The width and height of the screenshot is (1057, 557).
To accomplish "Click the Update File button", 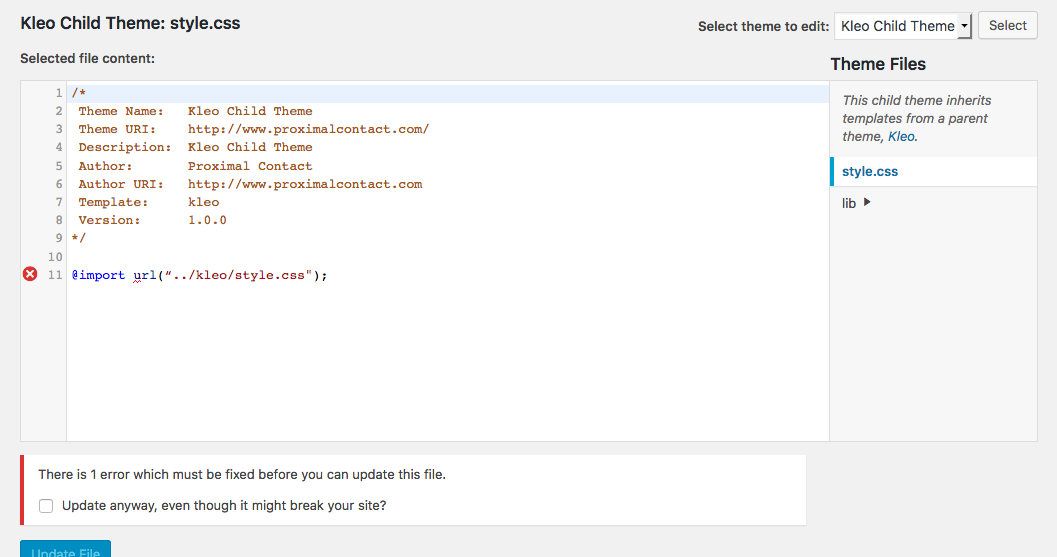I will pyautogui.click(x=65, y=549).
